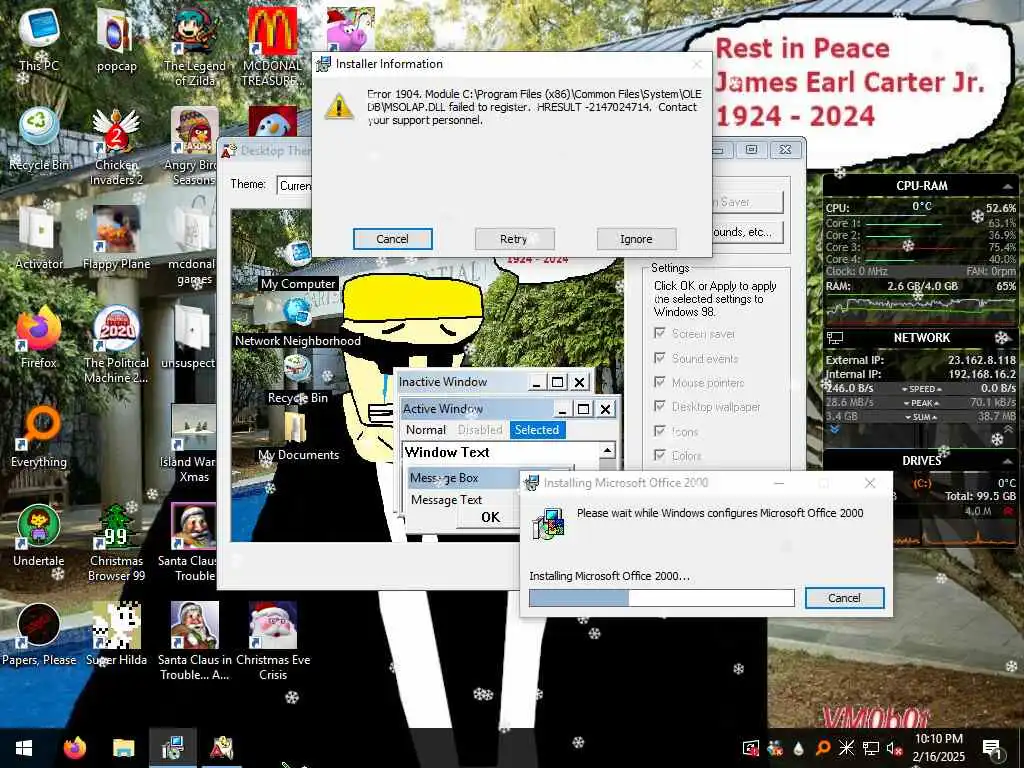The height and width of the screenshot is (768, 1024).
Task: Open Christmas Browser 99 icon
Action: point(116,541)
